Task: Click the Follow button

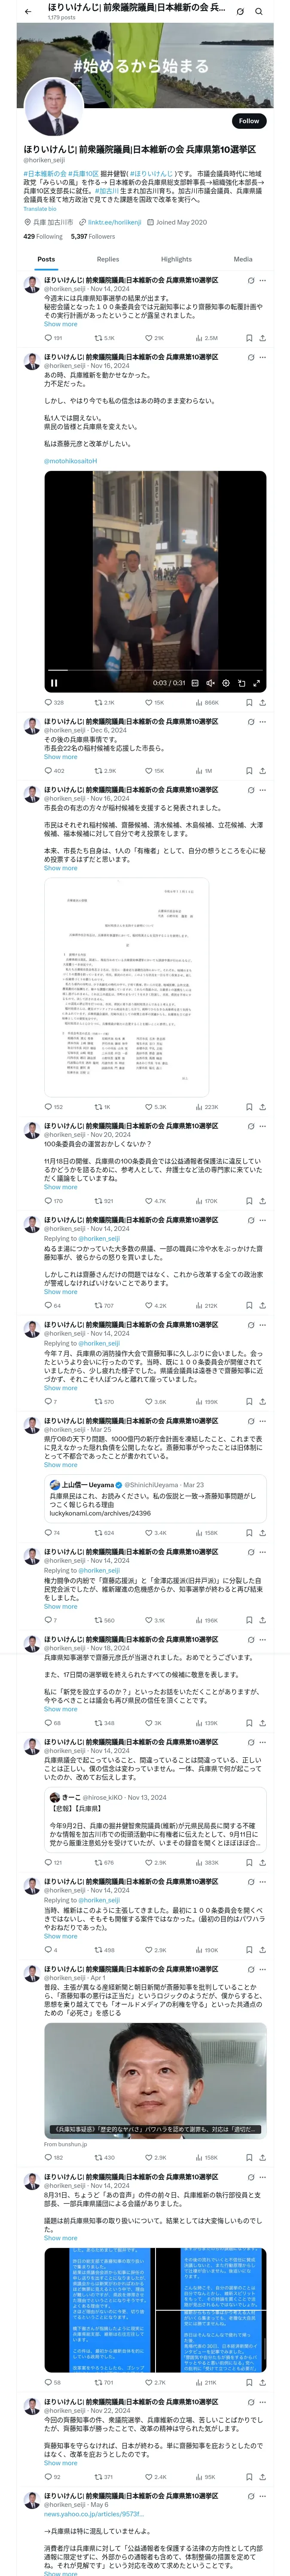Action: (x=248, y=121)
